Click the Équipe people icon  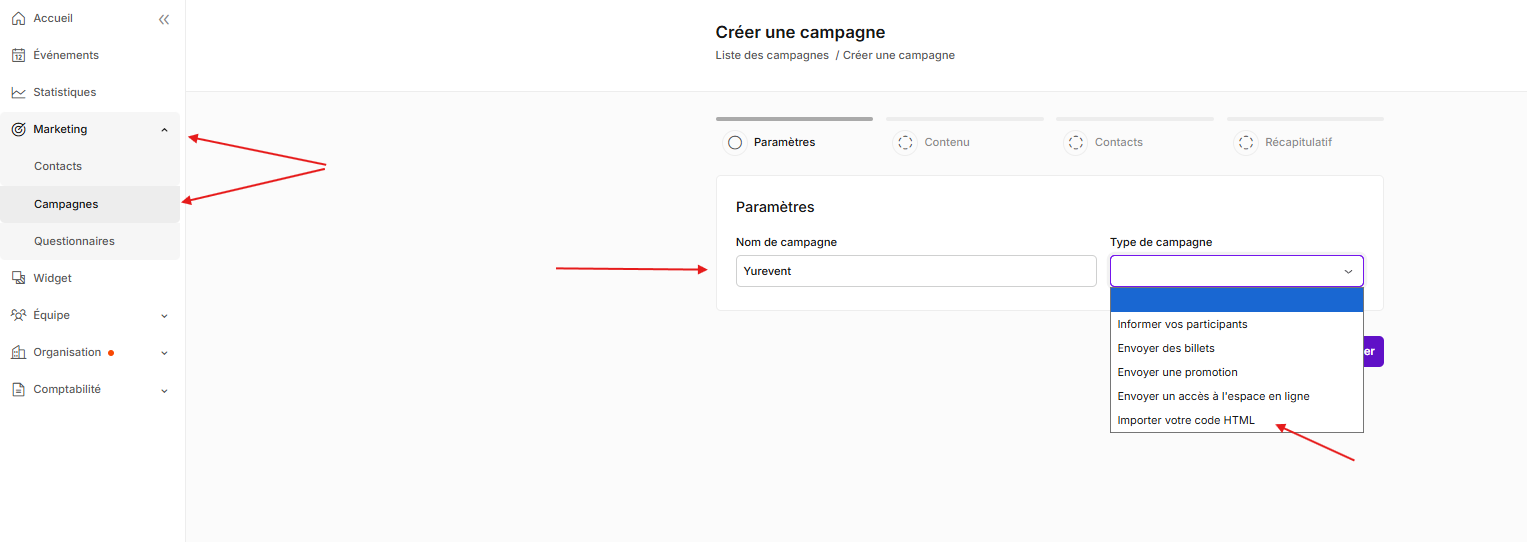(18, 315)
